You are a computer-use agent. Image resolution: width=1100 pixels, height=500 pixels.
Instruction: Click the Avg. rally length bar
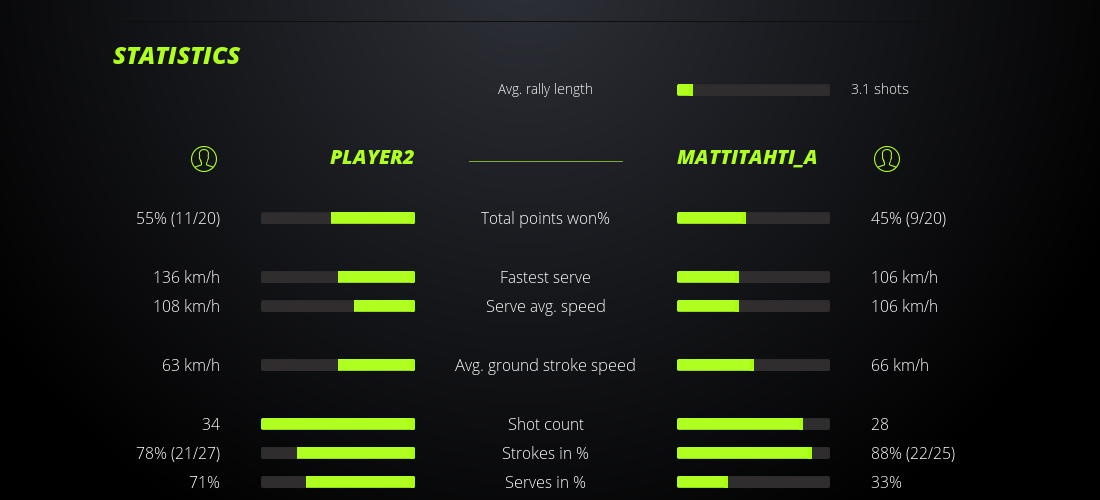[x=753, y=90]
